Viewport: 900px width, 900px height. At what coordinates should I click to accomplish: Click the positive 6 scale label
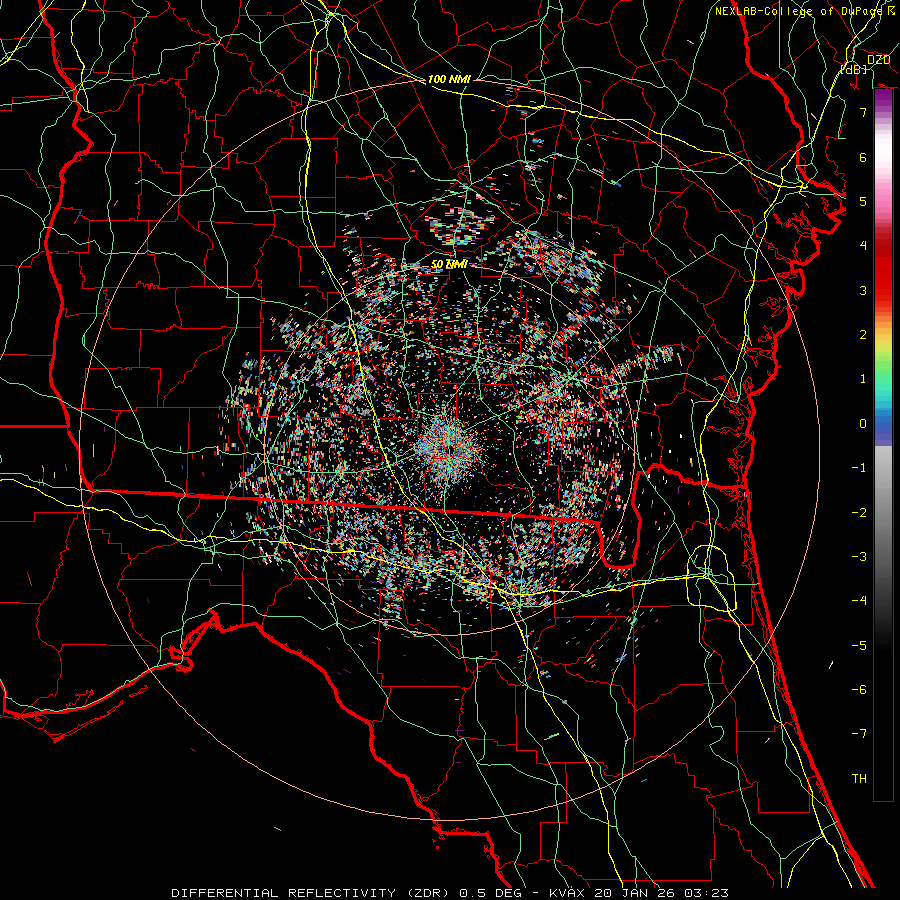click(x=863, y=157)
